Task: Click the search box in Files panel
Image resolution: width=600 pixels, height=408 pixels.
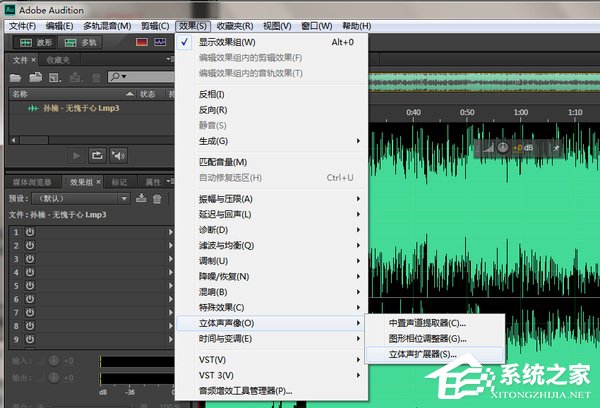Action: [141, 77]
